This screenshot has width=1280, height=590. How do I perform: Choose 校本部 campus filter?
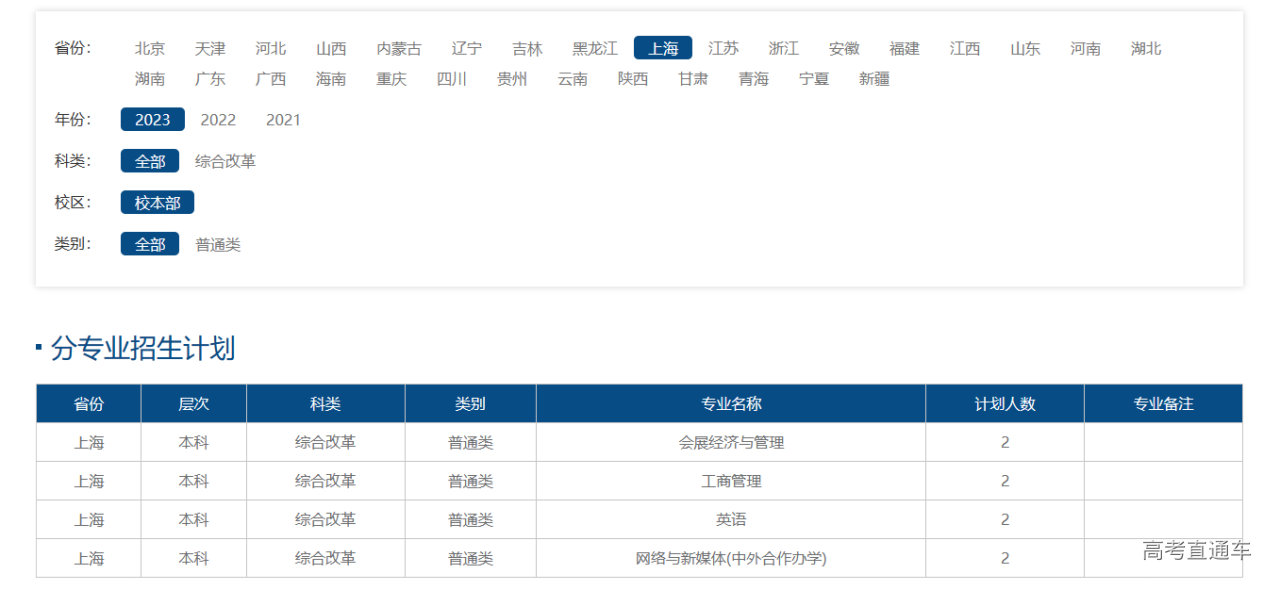157,203
